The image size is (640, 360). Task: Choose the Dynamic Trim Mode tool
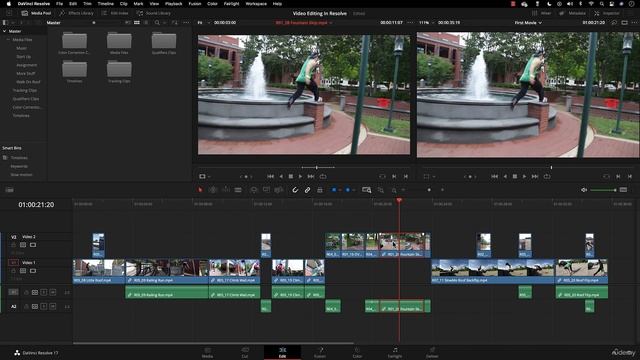point(226,190)
